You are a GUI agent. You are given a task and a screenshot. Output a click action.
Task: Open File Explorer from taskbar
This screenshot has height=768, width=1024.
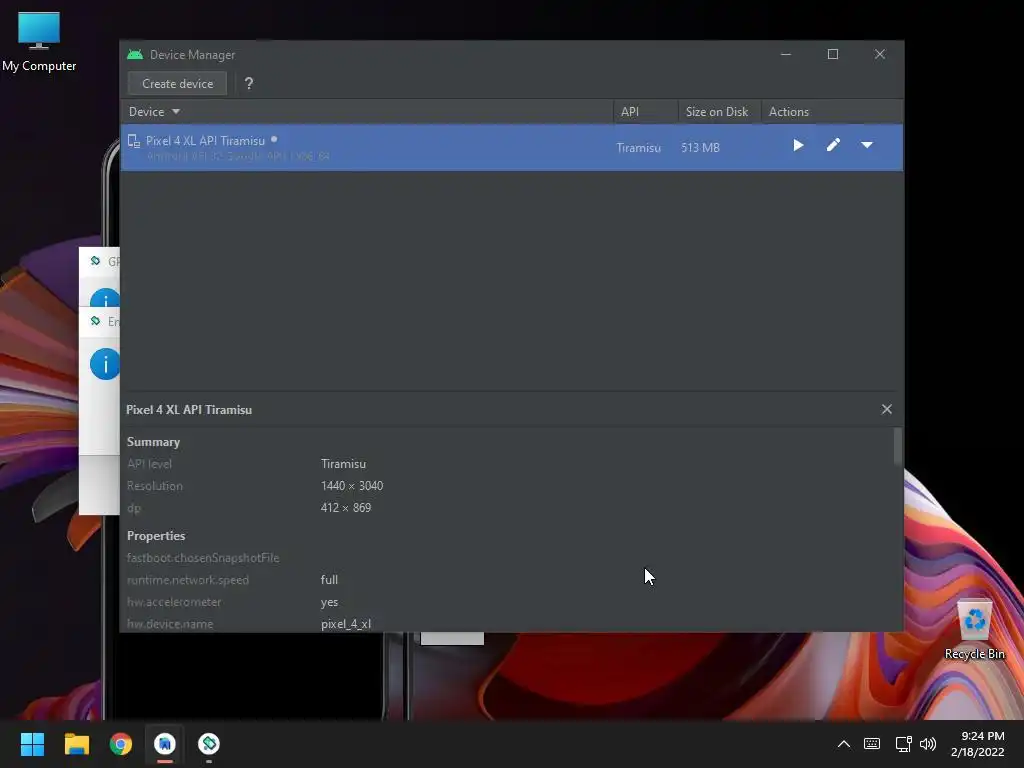[x=76, y=744]
